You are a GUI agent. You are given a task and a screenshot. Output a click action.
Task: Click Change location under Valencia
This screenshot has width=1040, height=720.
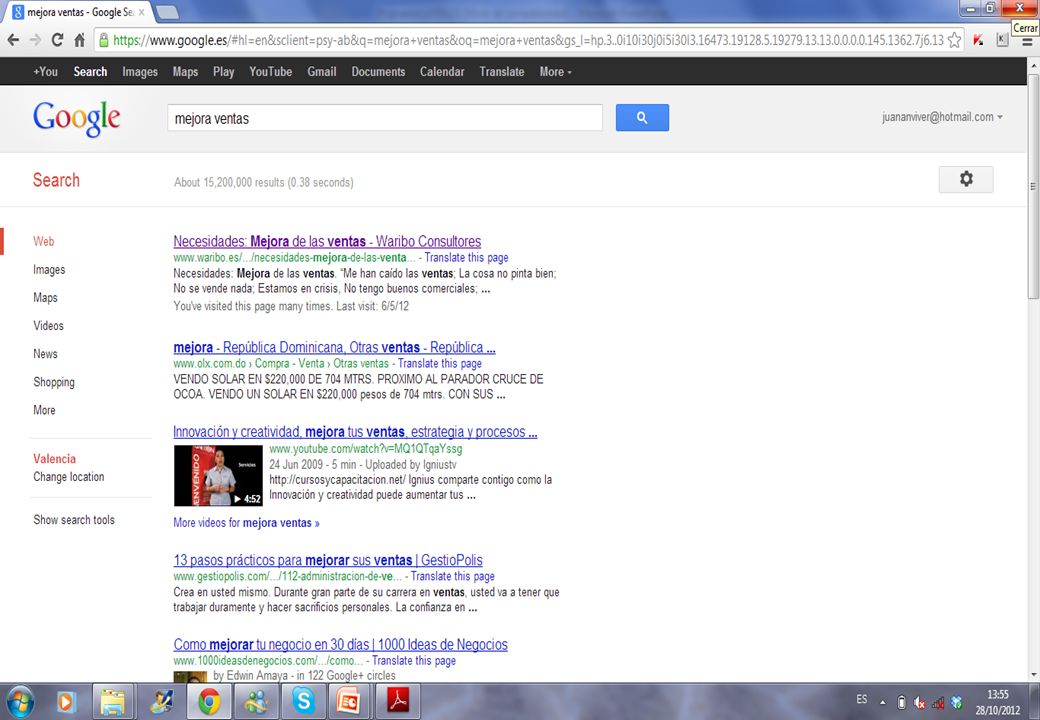point(68,477)
